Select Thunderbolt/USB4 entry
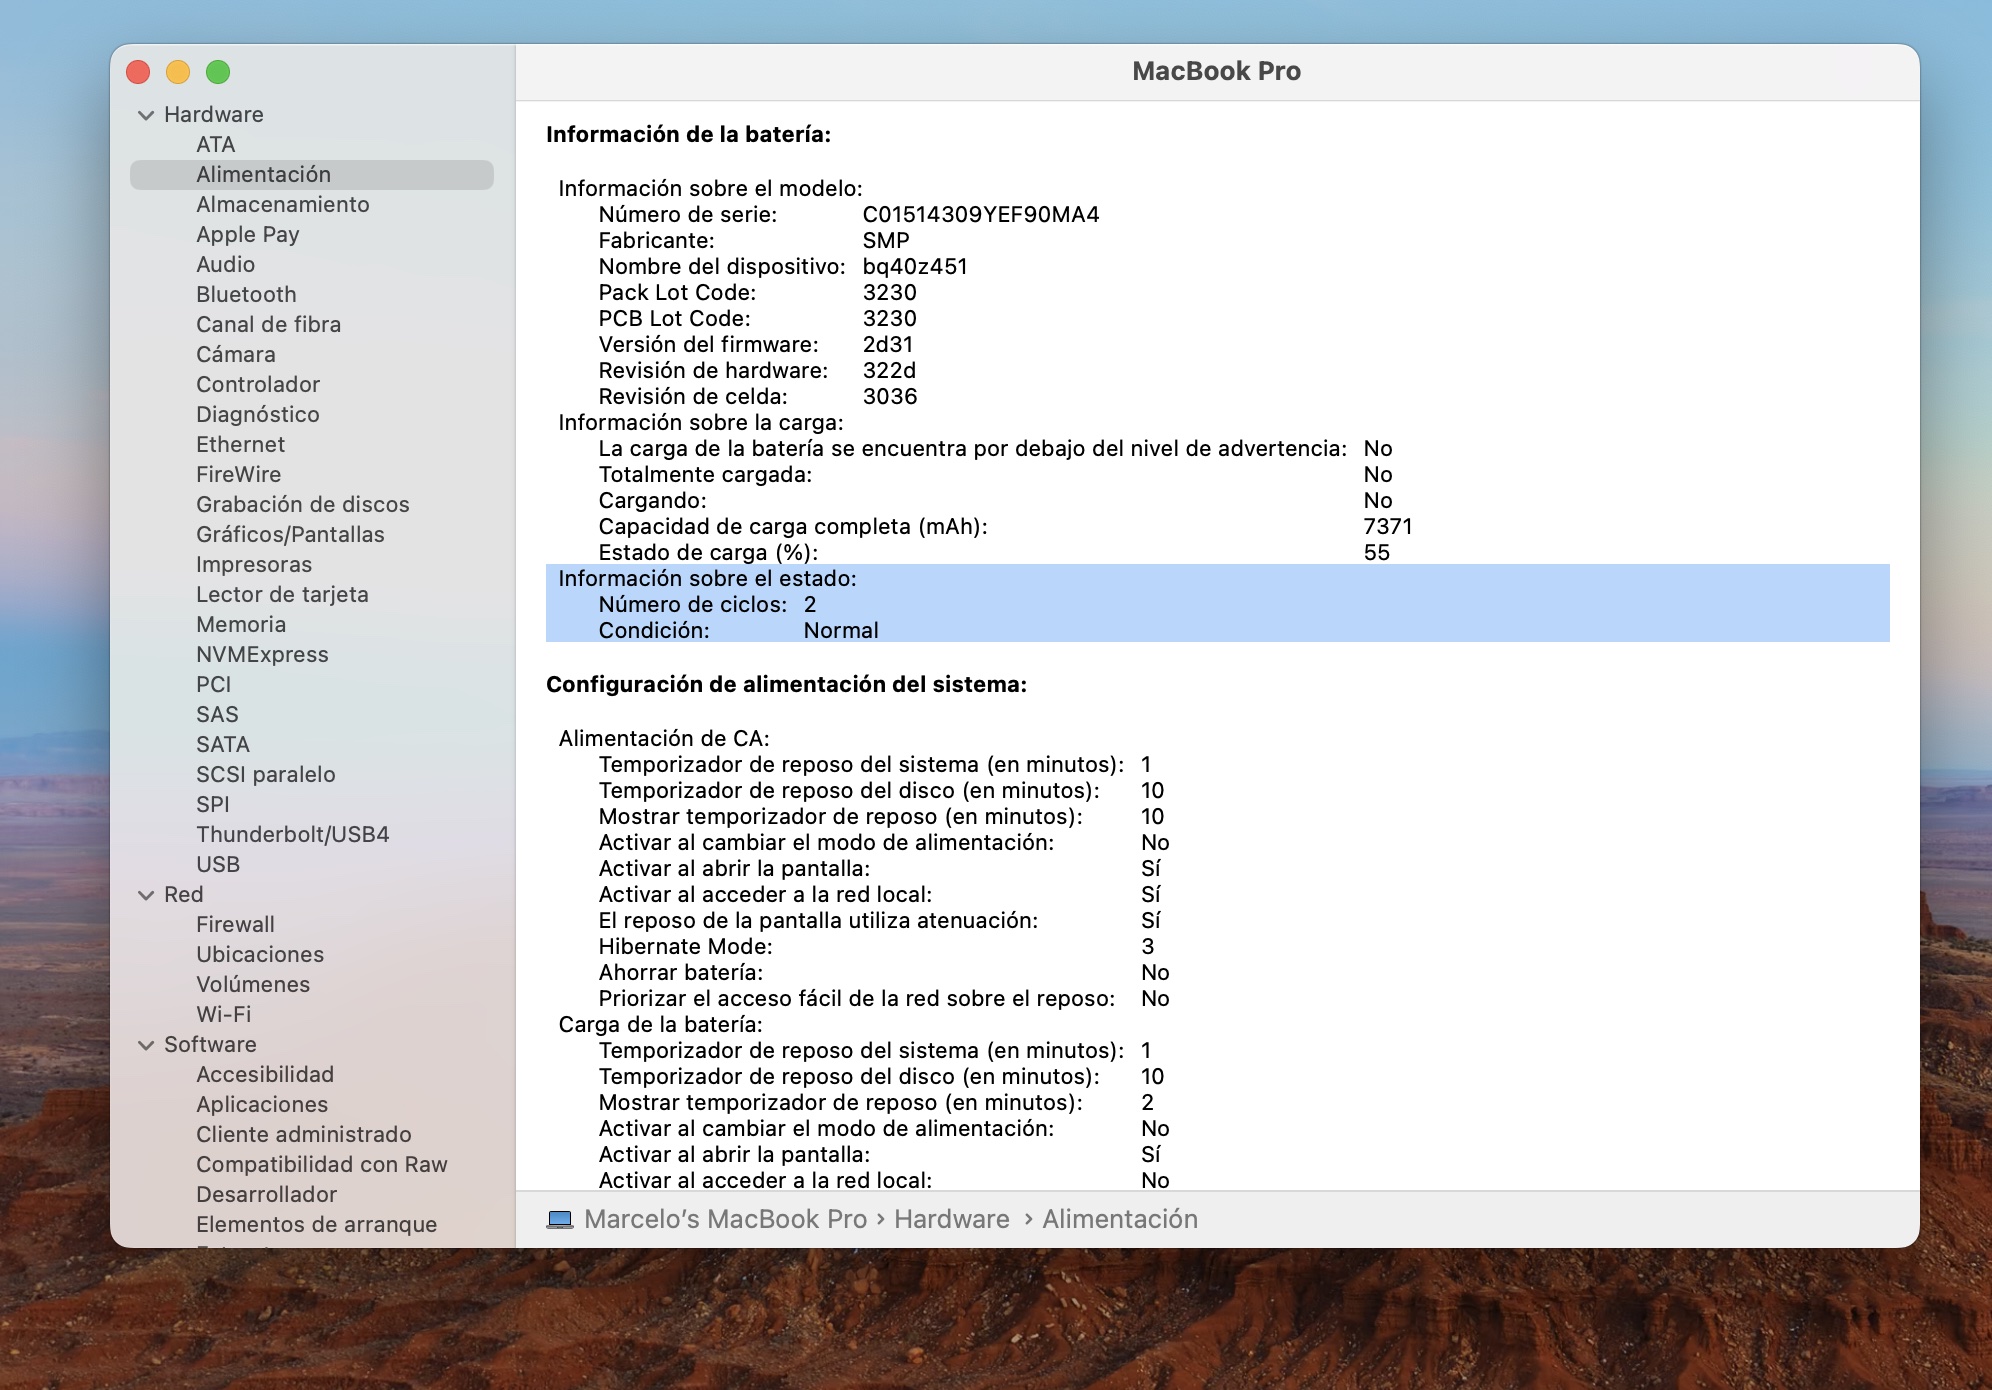This screenshot has height=1390, width=1992. click(293, 834)
